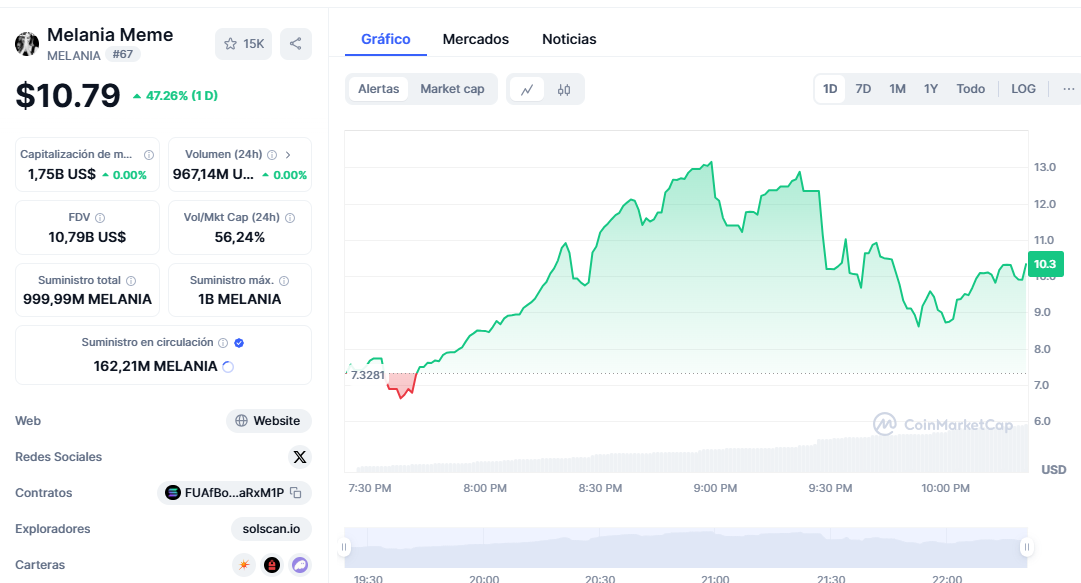The height and width of the screenshot is (583, 1081).
Task: Open the Noticias tab
Action: [569, 39]
